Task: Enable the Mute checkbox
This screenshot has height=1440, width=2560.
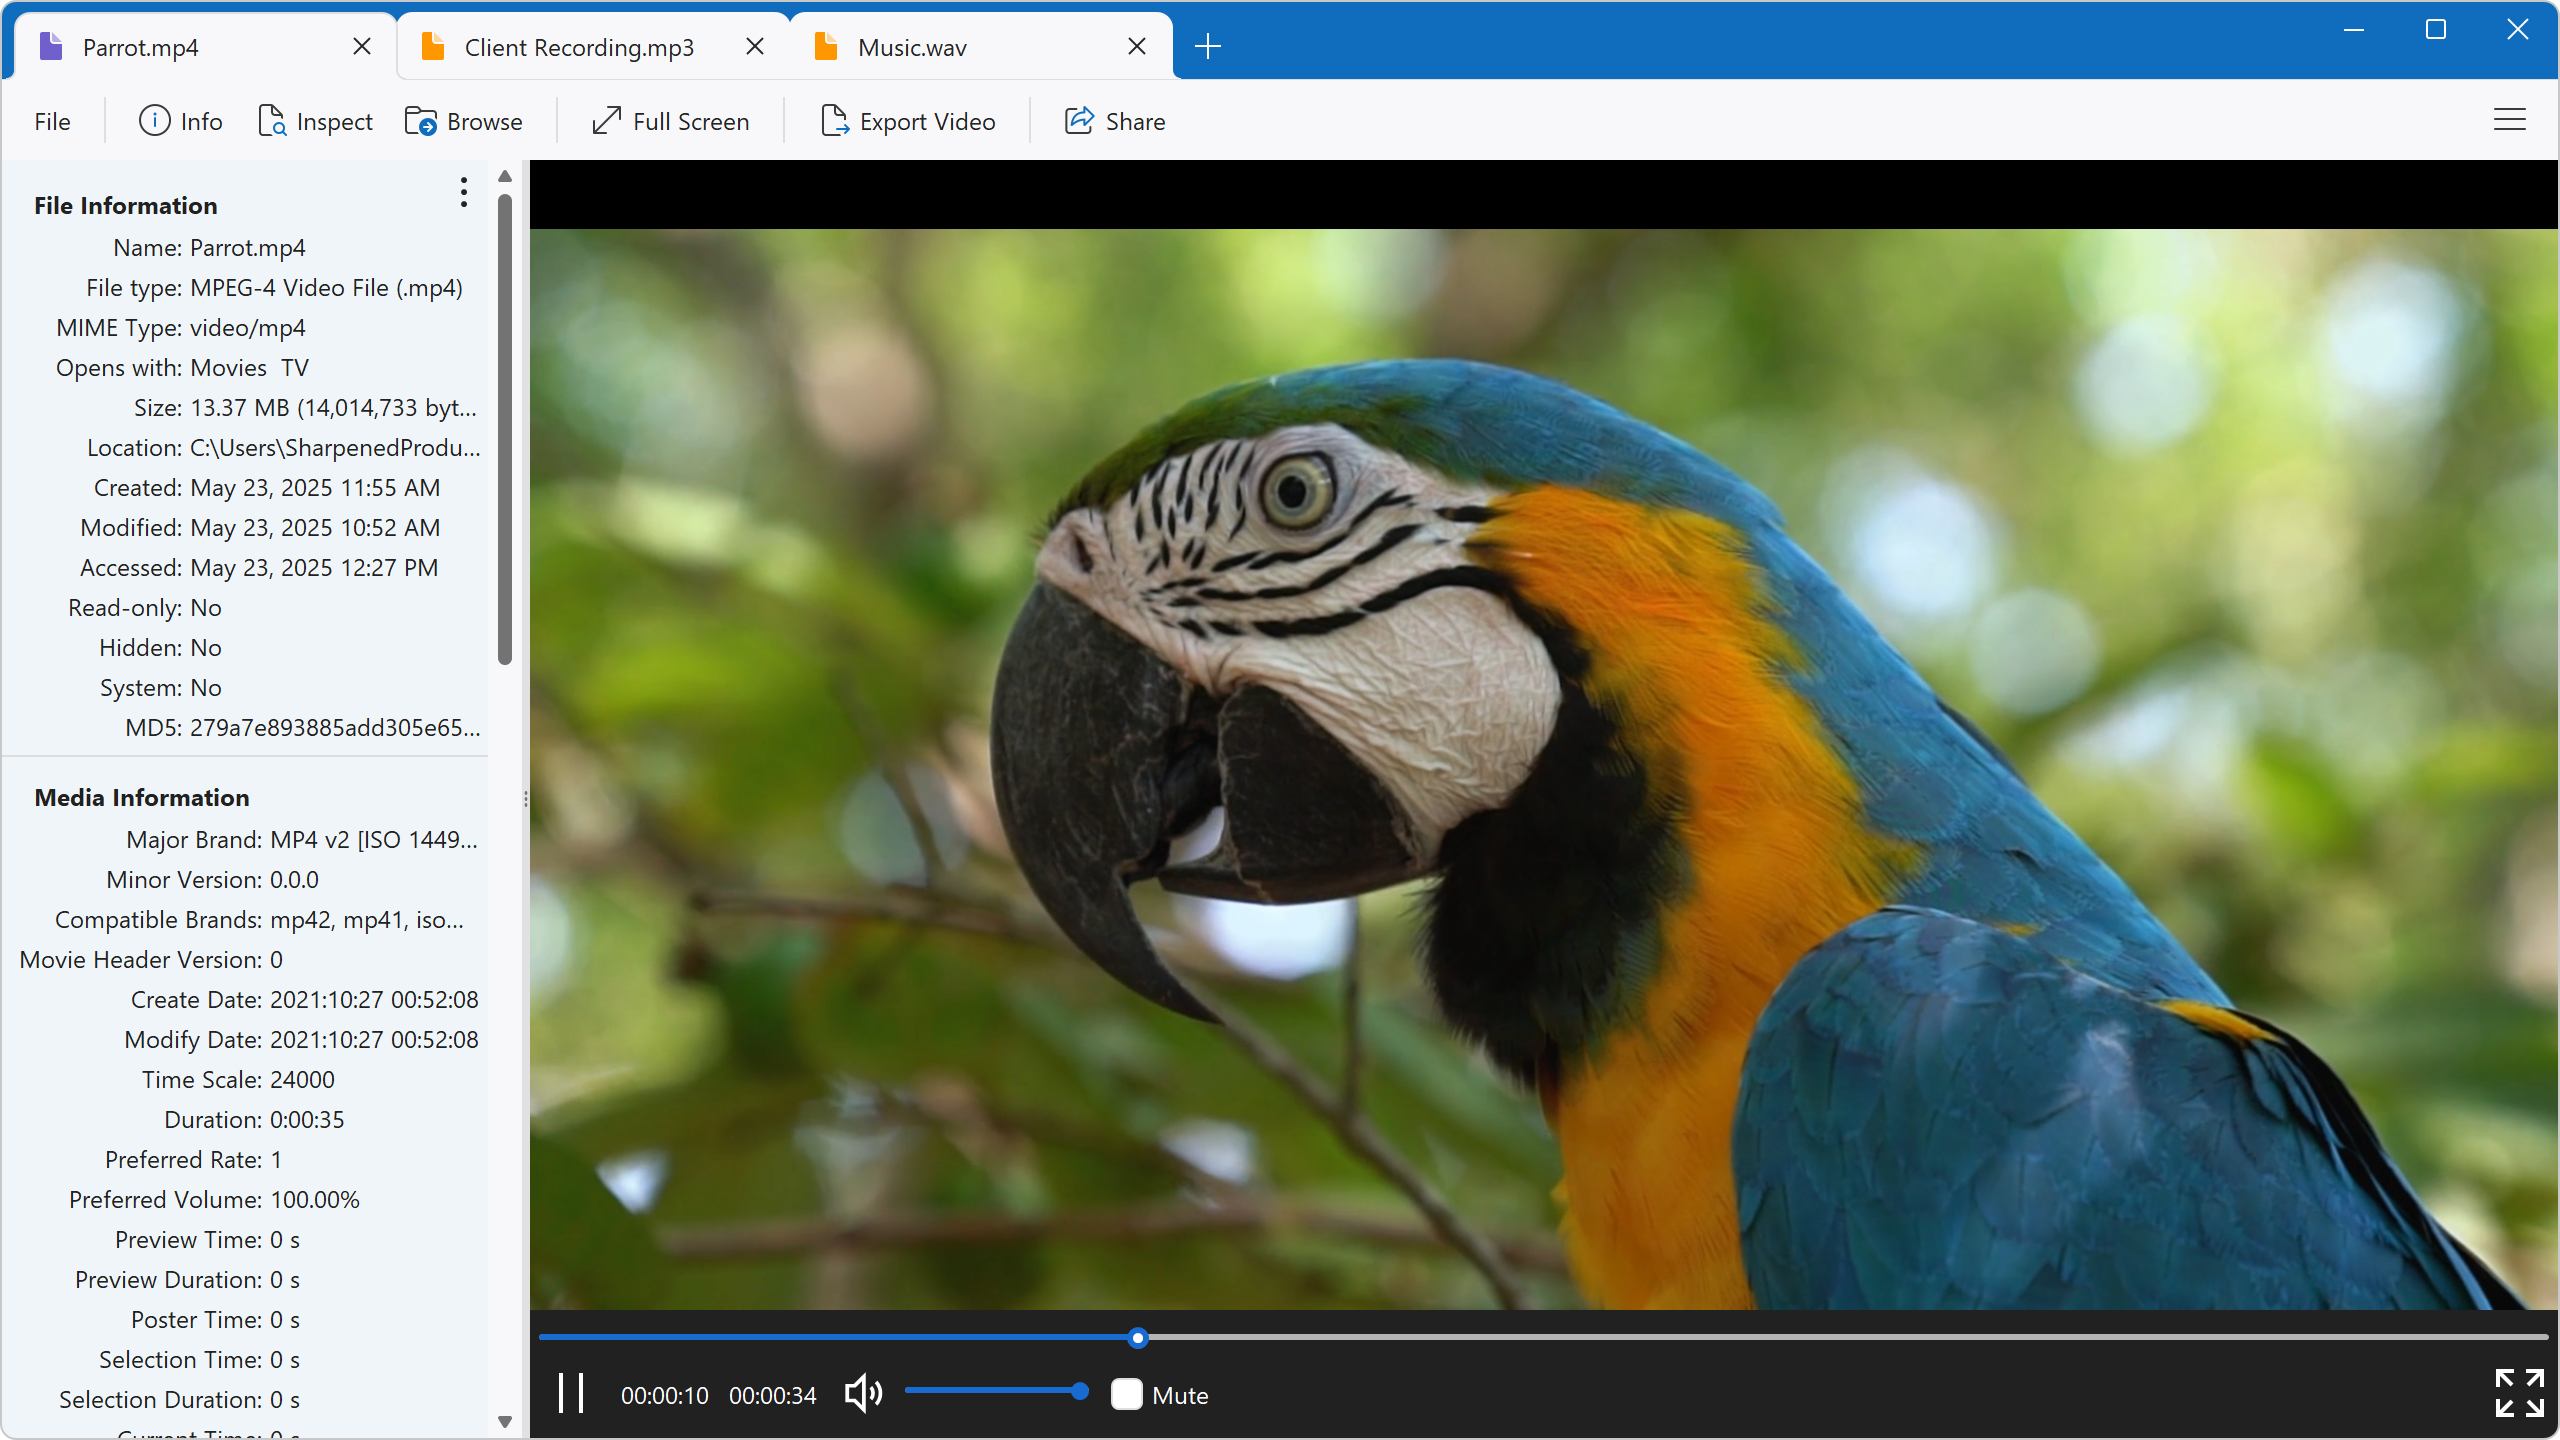Action: click(x=1127, y=1394)
